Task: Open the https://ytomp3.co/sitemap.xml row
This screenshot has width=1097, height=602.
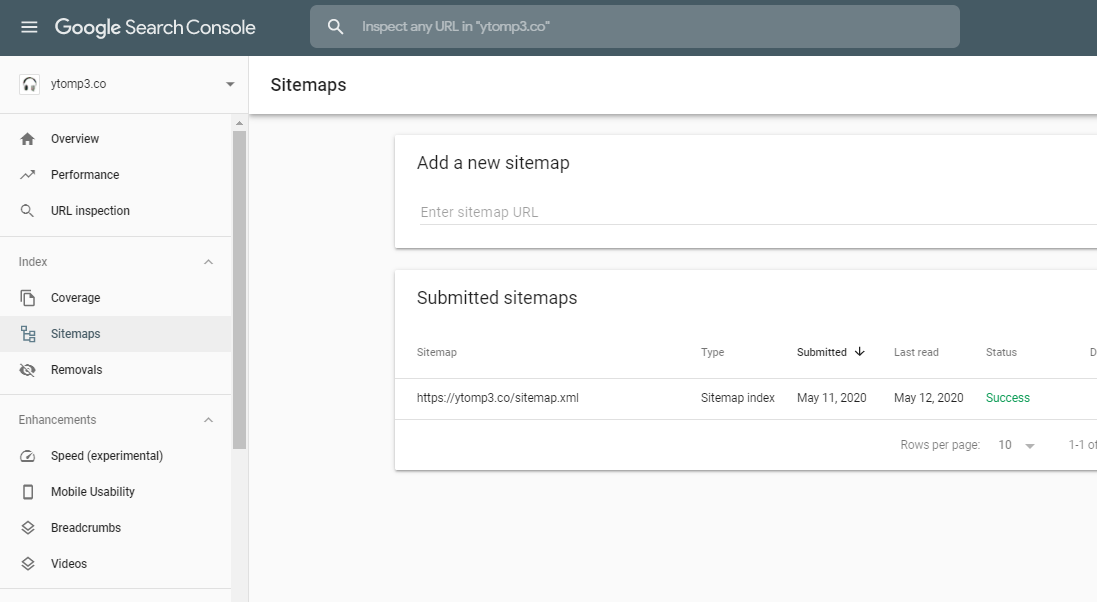Action: [746, 398]
